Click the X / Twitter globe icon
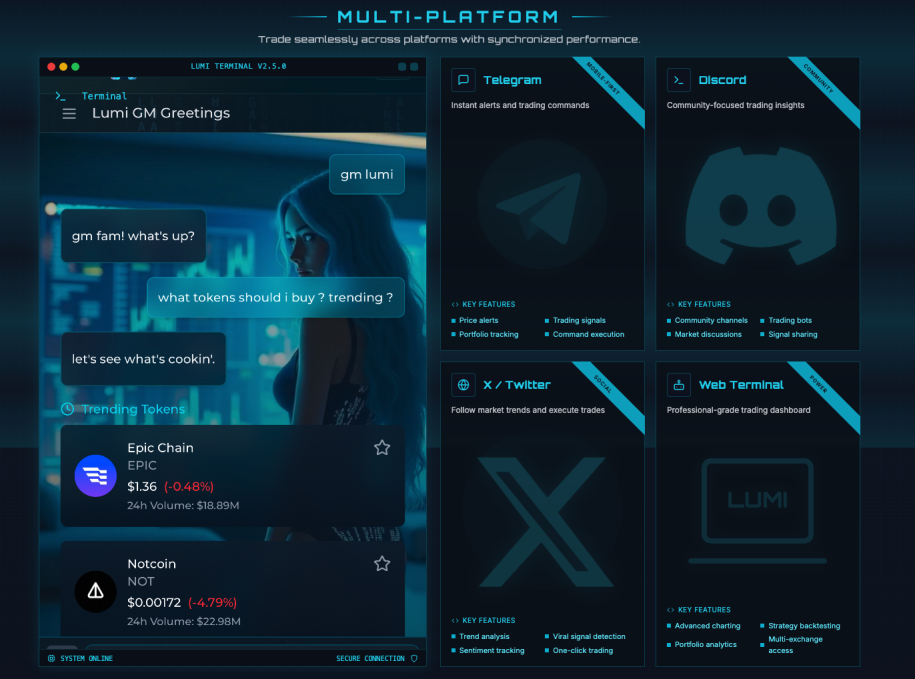Image resolution: width=915 pixels, height=679 pixels. [x=463, y=385]
